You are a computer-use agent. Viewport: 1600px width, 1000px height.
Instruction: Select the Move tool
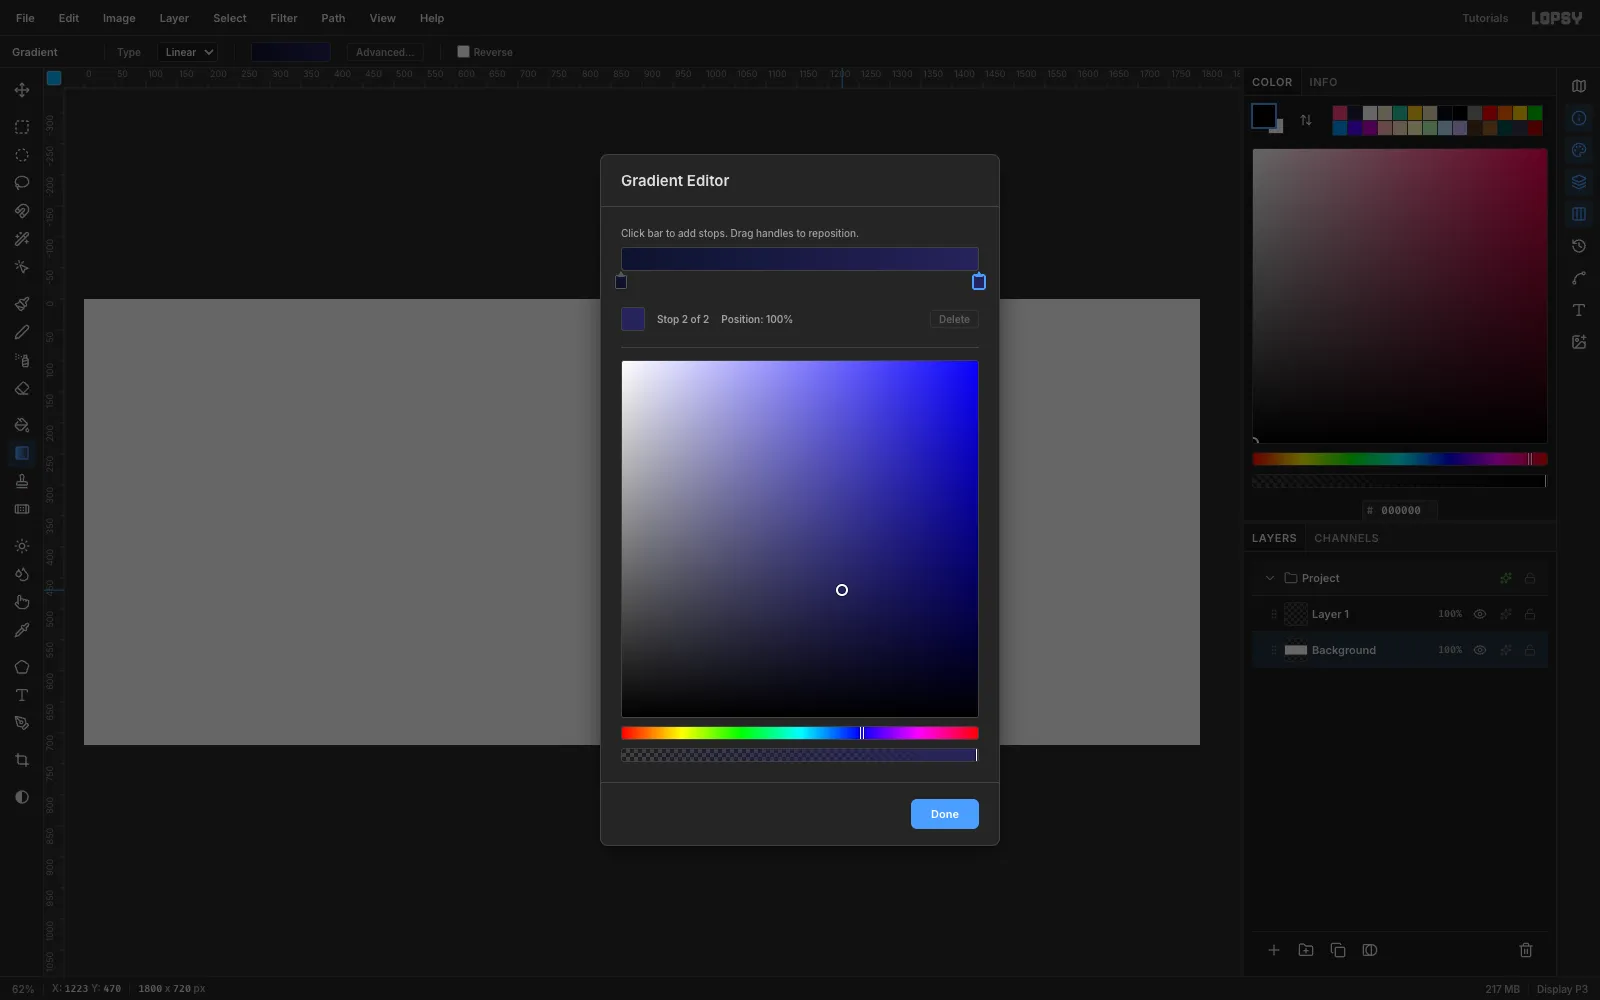click(x=21, y=90)
